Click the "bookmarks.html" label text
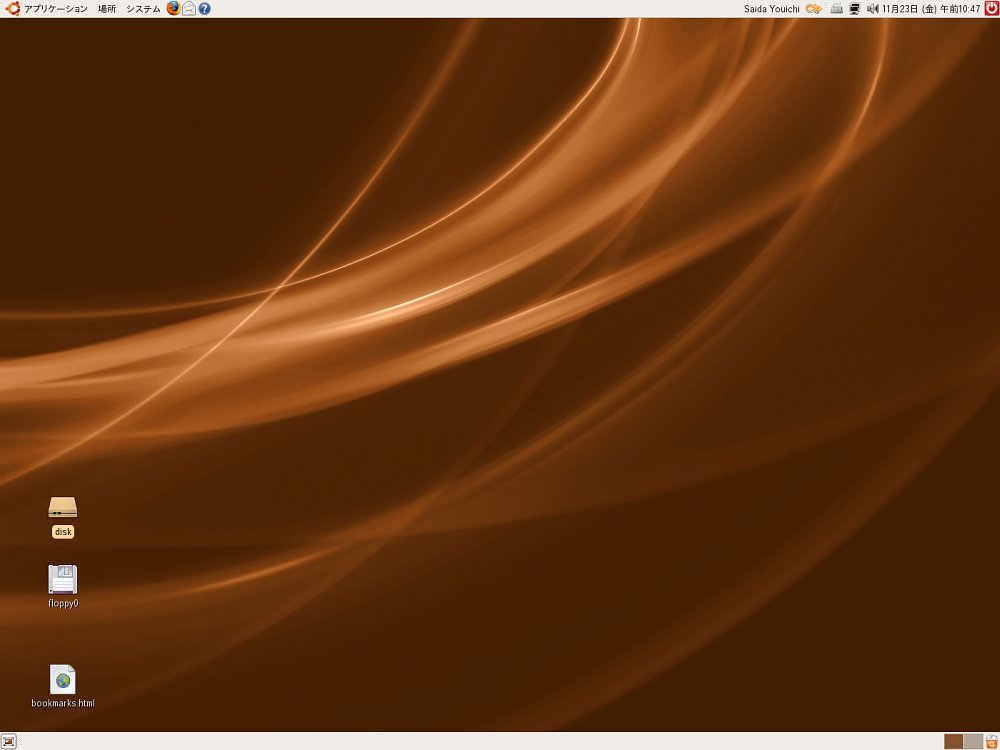The image size is (1000, 750). [x=63, y=703]
